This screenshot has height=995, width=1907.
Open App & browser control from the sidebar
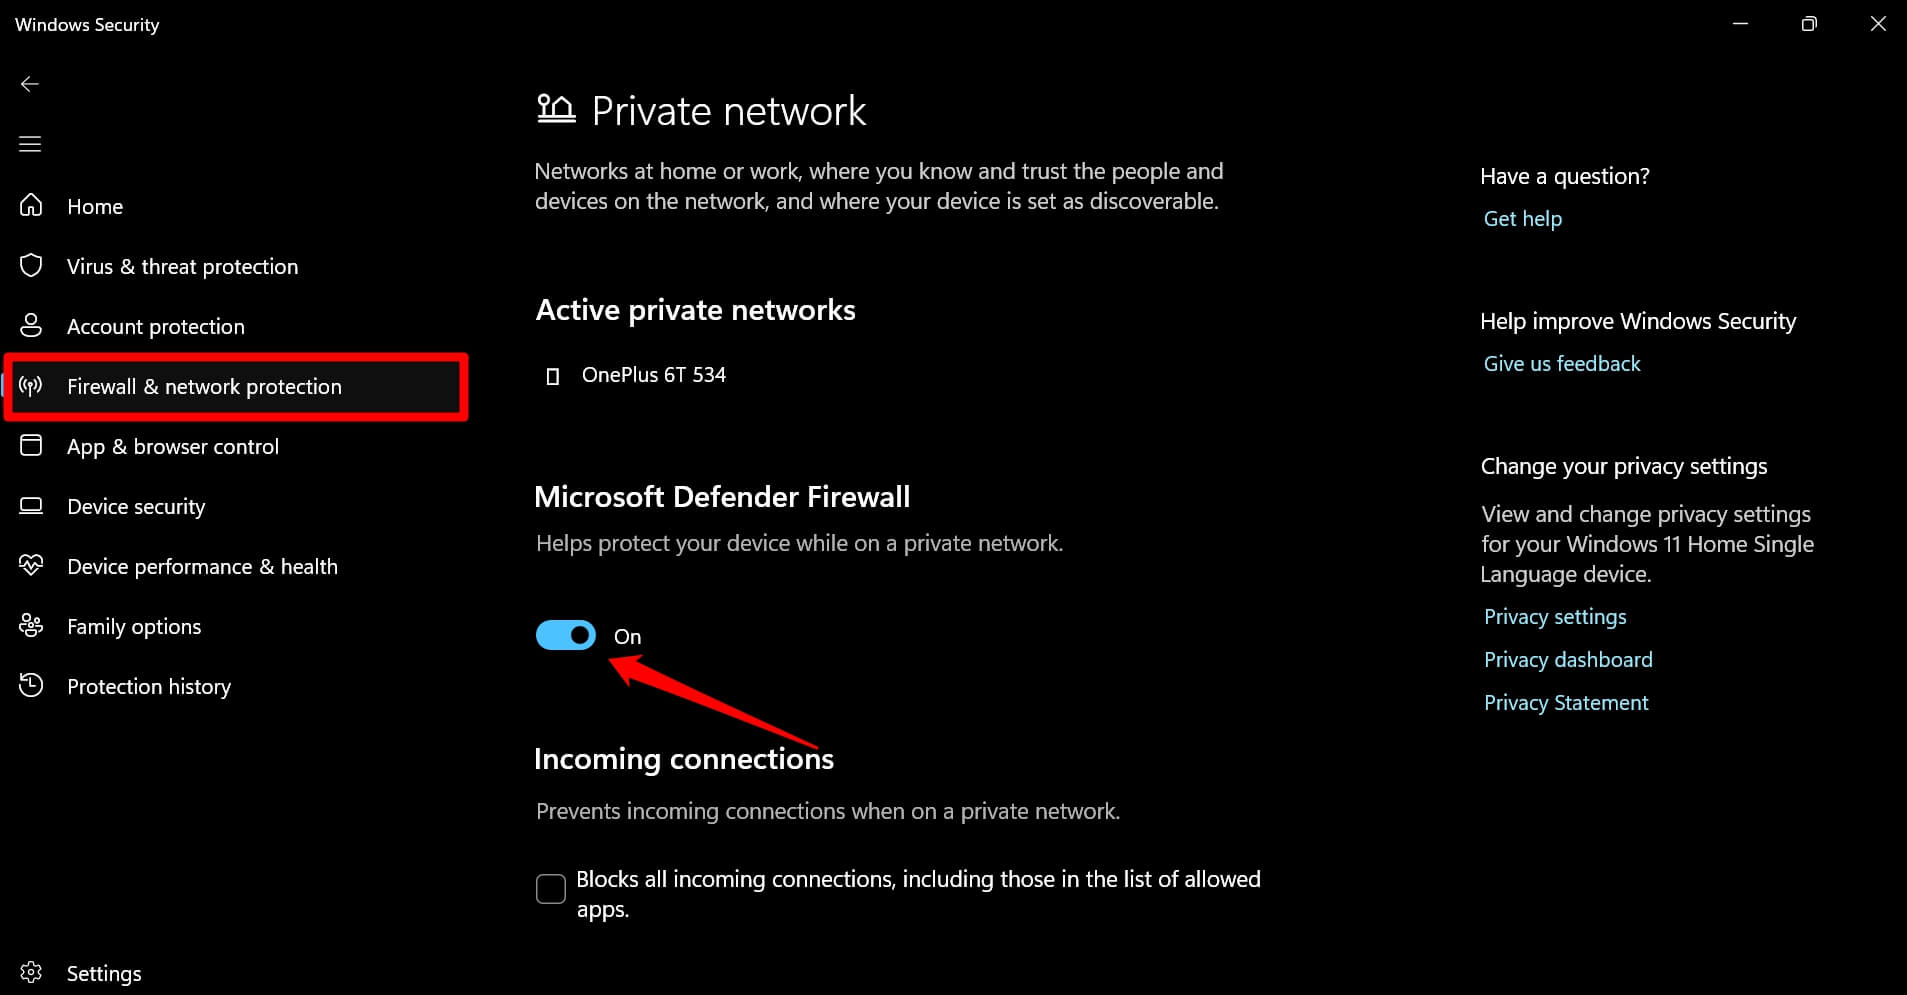coord(172,446)
